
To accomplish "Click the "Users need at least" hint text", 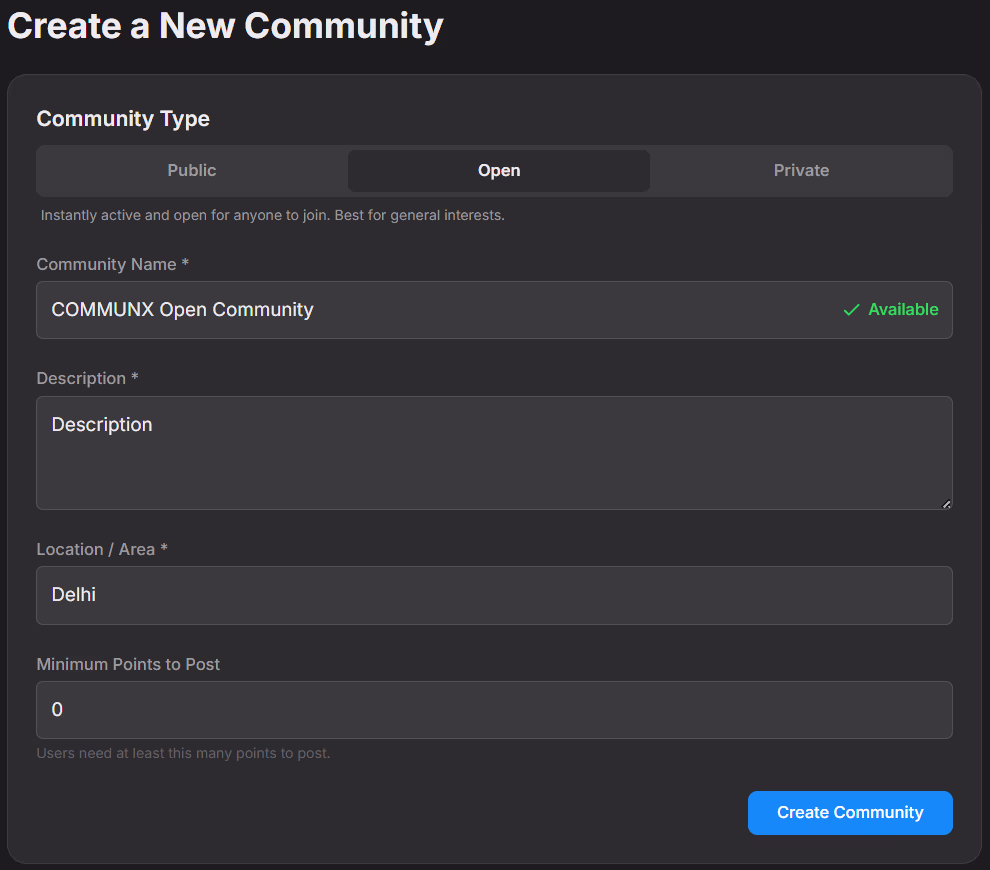I will 183,753.
